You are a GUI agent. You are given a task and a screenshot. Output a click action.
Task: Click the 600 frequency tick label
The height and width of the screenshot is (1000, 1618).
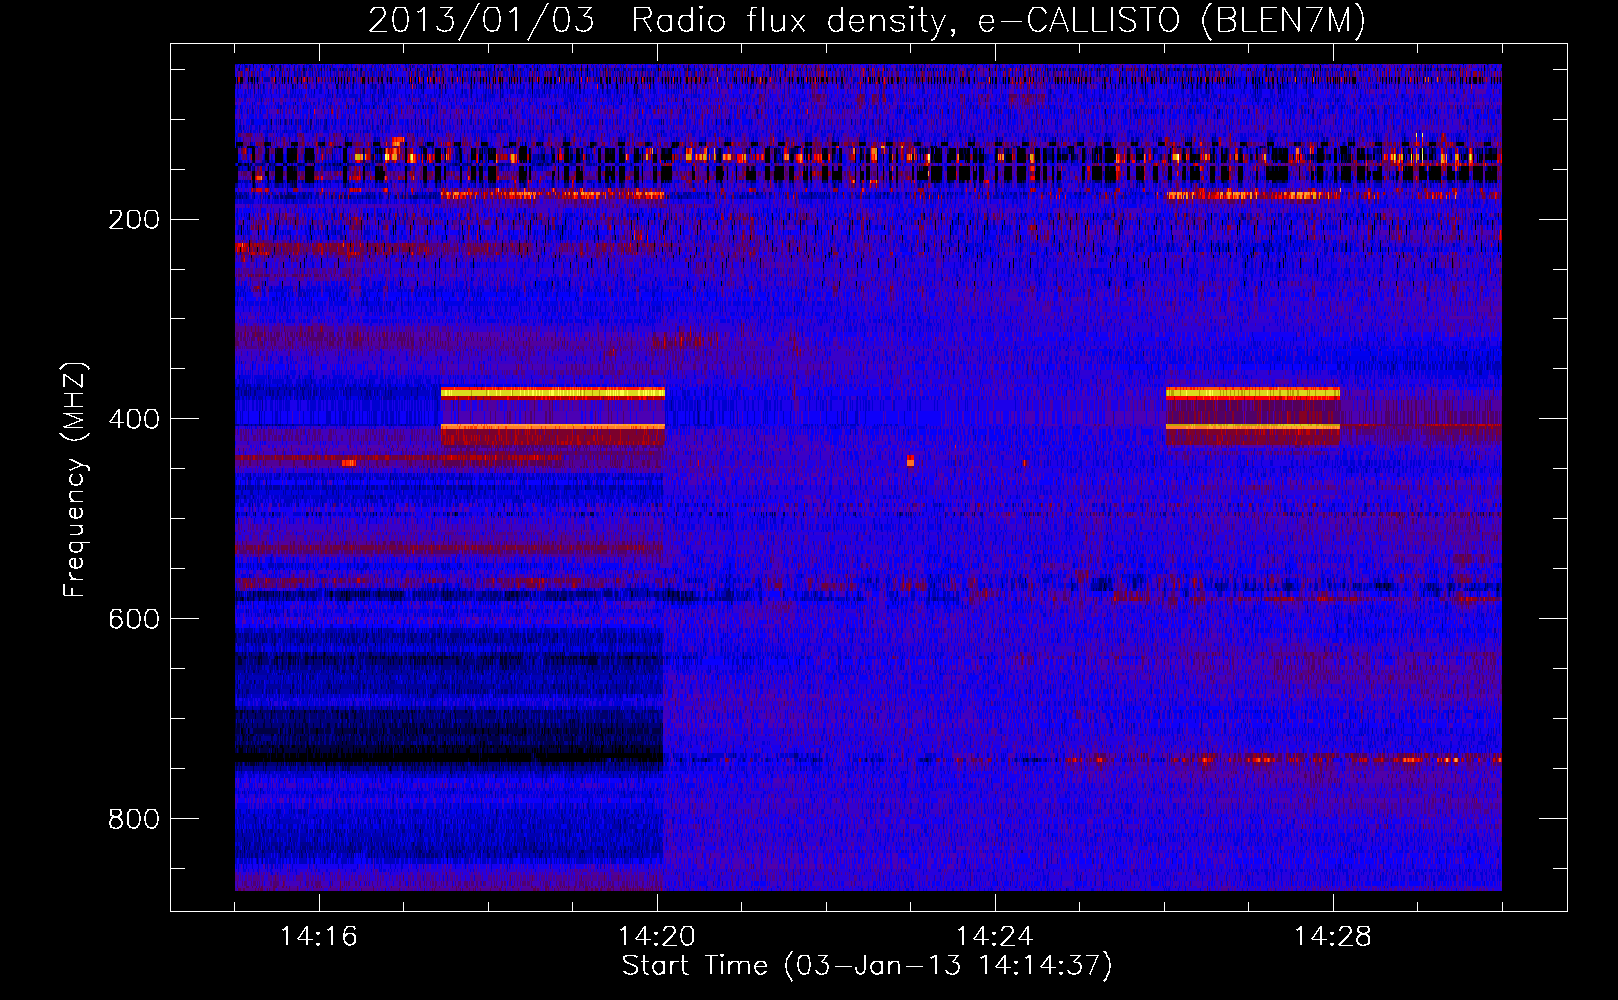click(x=134, y=619)
